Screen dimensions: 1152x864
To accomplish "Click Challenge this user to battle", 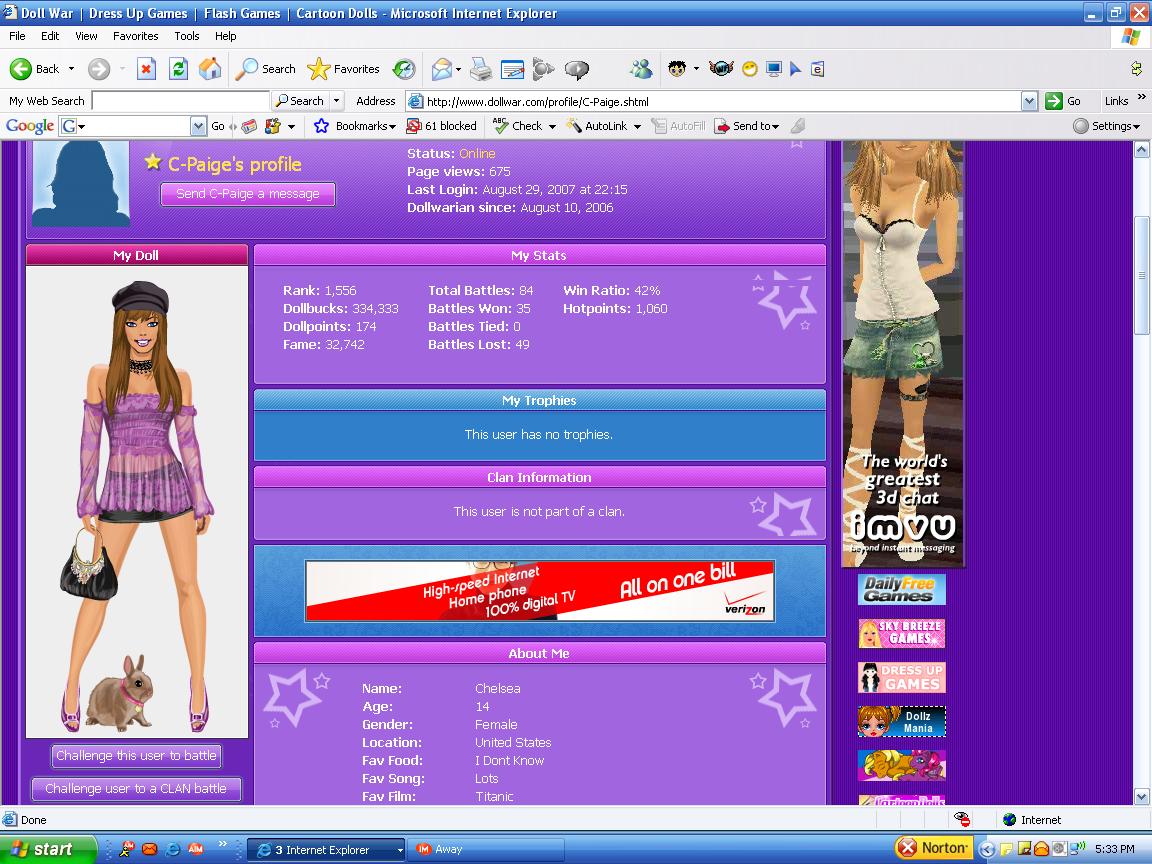I will point(136,755).
